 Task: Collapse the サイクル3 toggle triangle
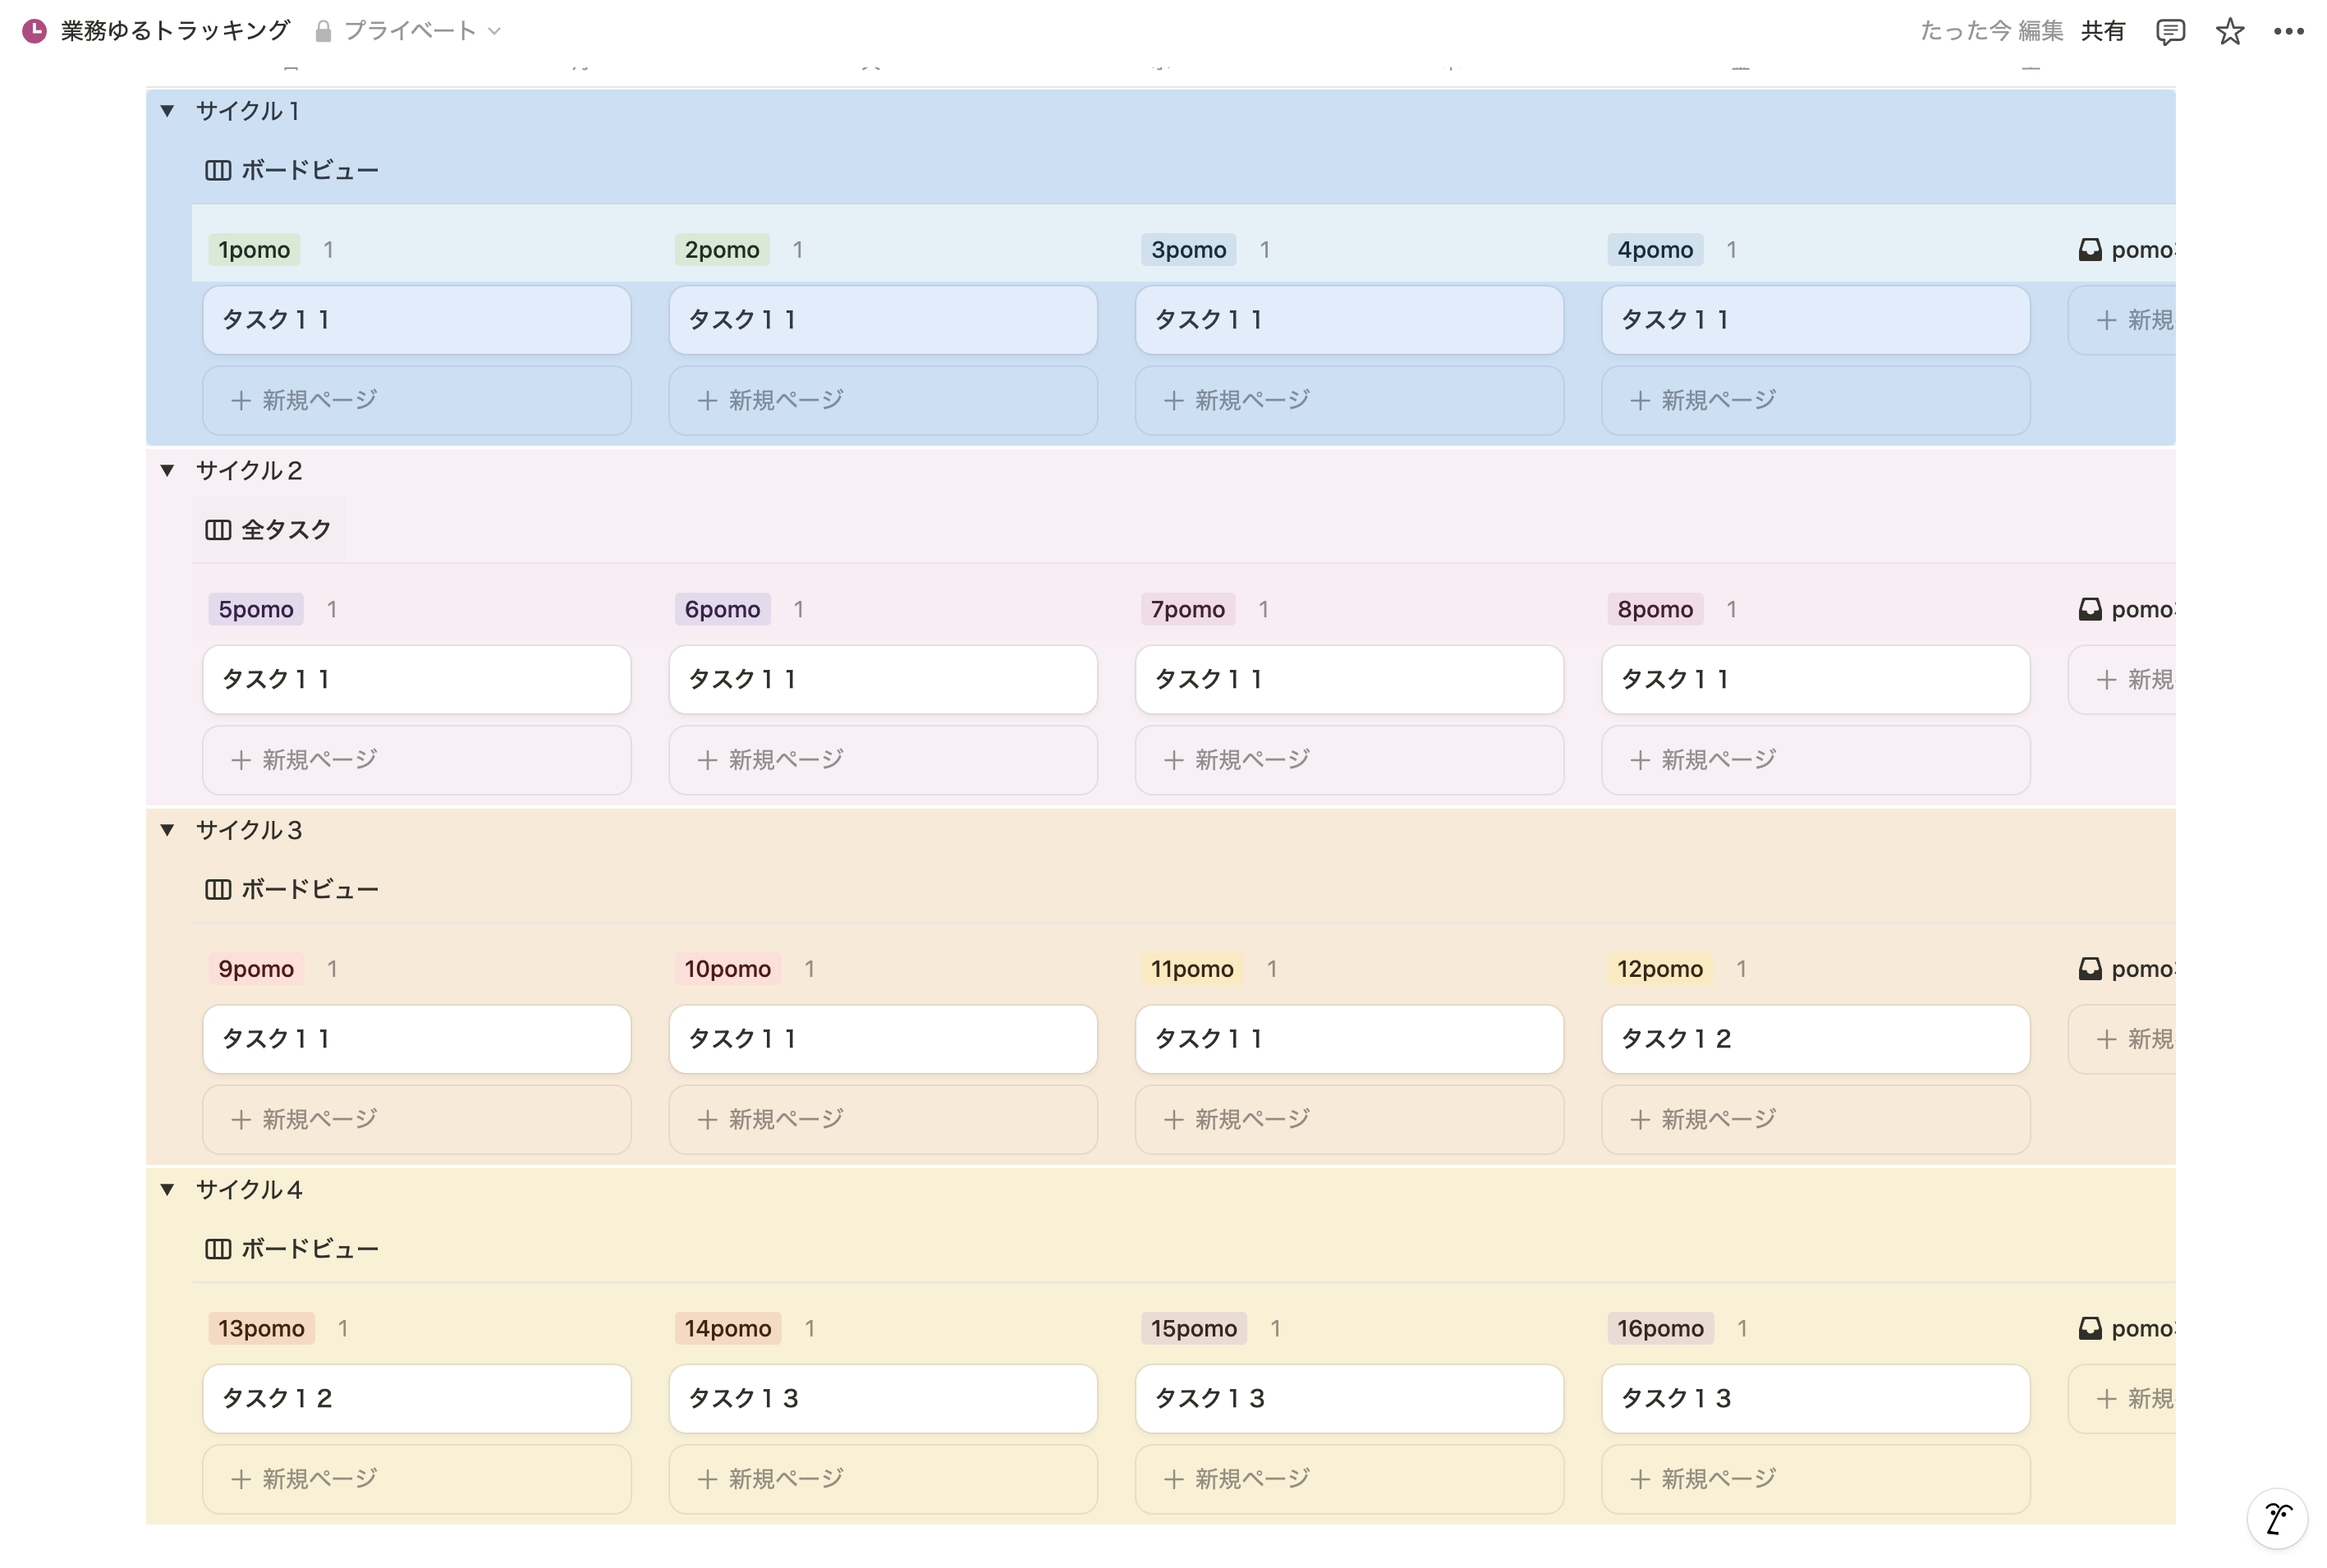(x=168, y=830)
